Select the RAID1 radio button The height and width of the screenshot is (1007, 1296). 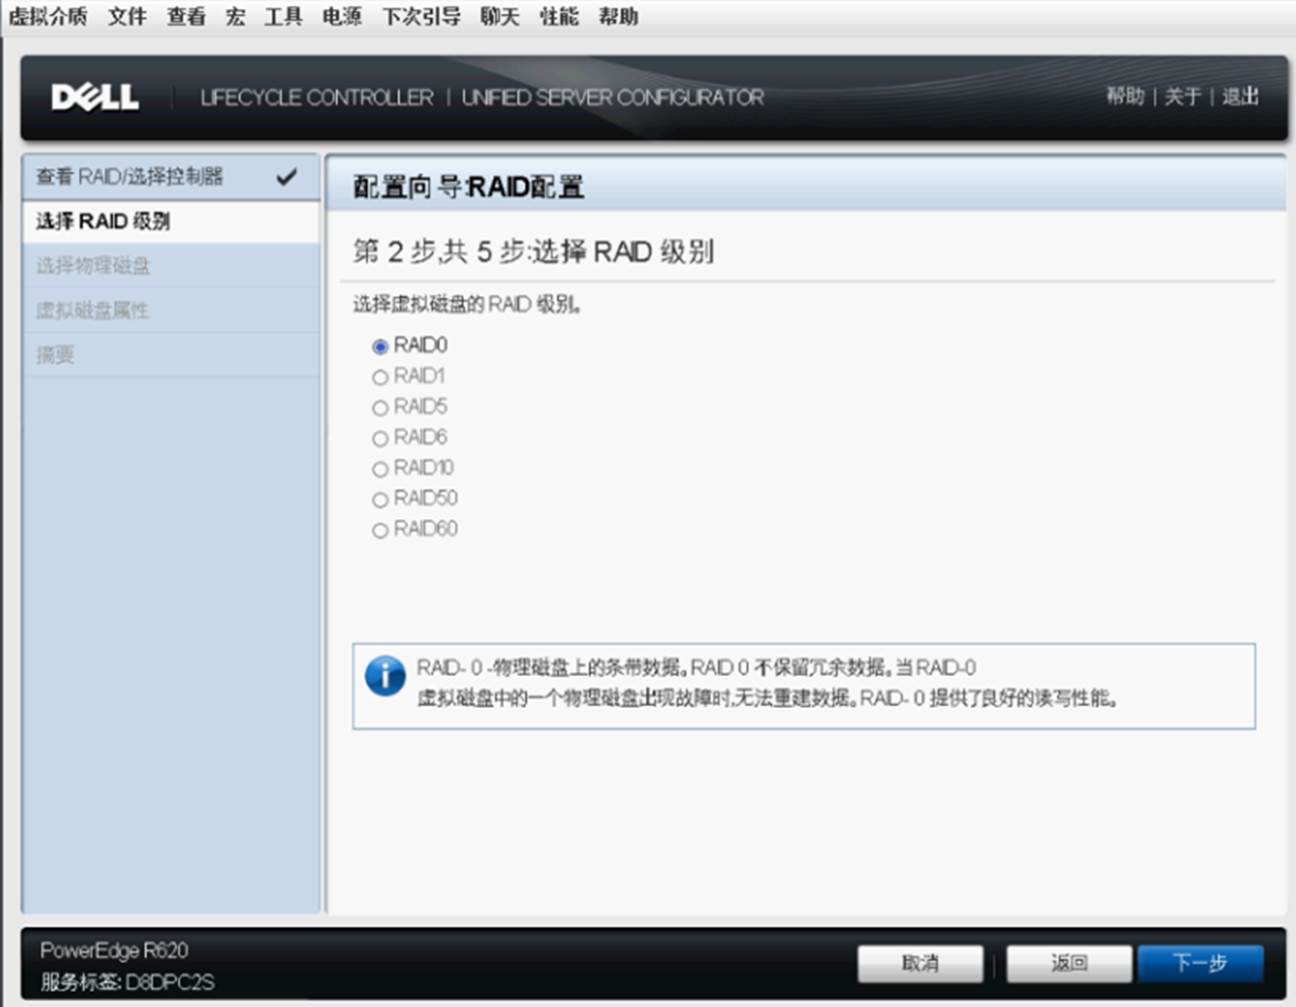380,378
